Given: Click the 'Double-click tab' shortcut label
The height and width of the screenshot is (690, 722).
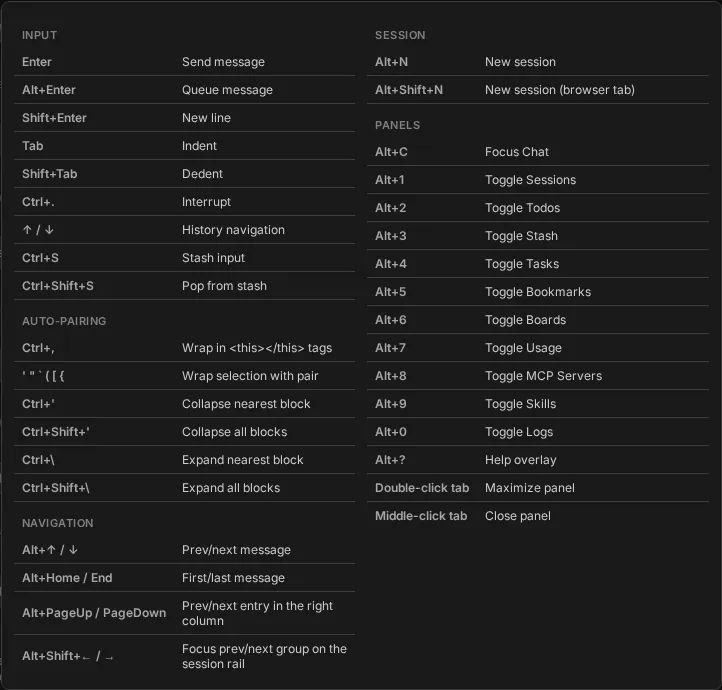Looking at the screenshot, I should (422, 488).
